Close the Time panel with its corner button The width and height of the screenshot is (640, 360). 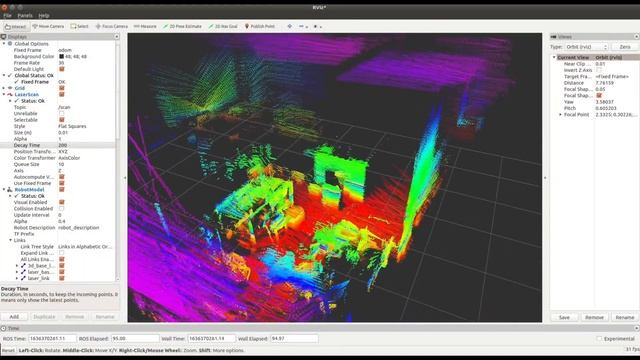[637, 328]
